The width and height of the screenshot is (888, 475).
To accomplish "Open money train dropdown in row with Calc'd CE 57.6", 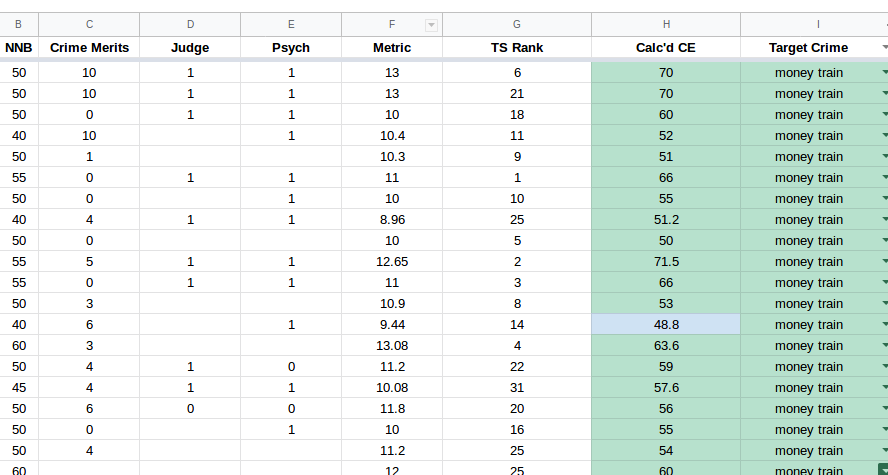I will click(x=885, y=388).
